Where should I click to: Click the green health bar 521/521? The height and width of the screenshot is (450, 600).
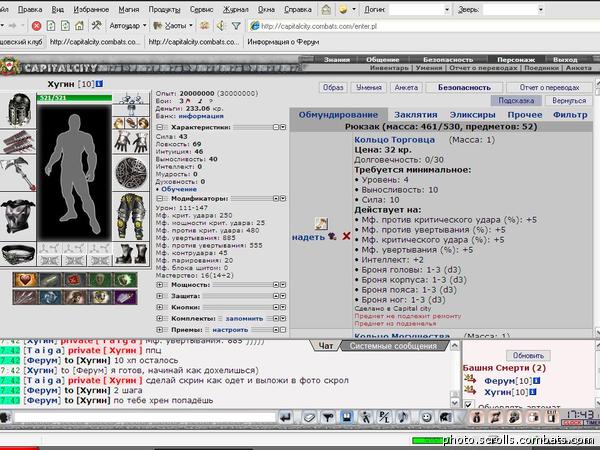tap(74, 98)
